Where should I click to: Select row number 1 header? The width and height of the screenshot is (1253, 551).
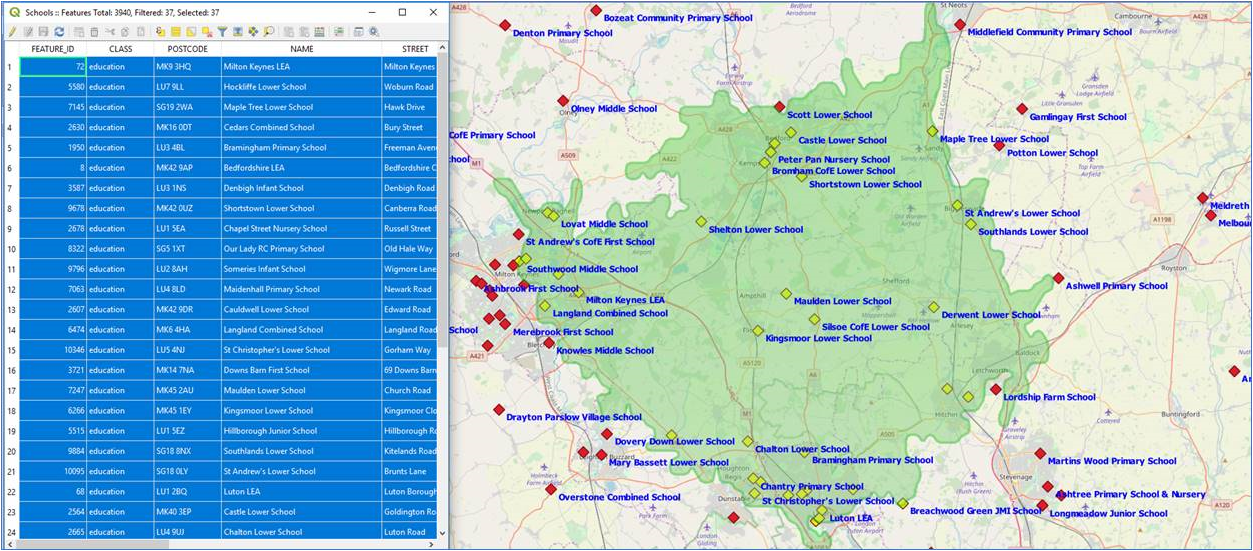click(10, 66)
